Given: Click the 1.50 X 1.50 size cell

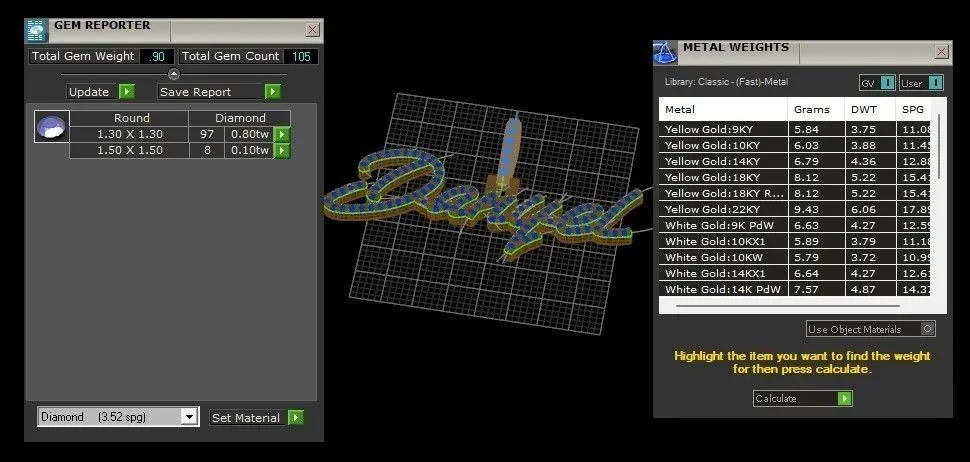Looking at the screenshot, I should [x=129, y=150].
